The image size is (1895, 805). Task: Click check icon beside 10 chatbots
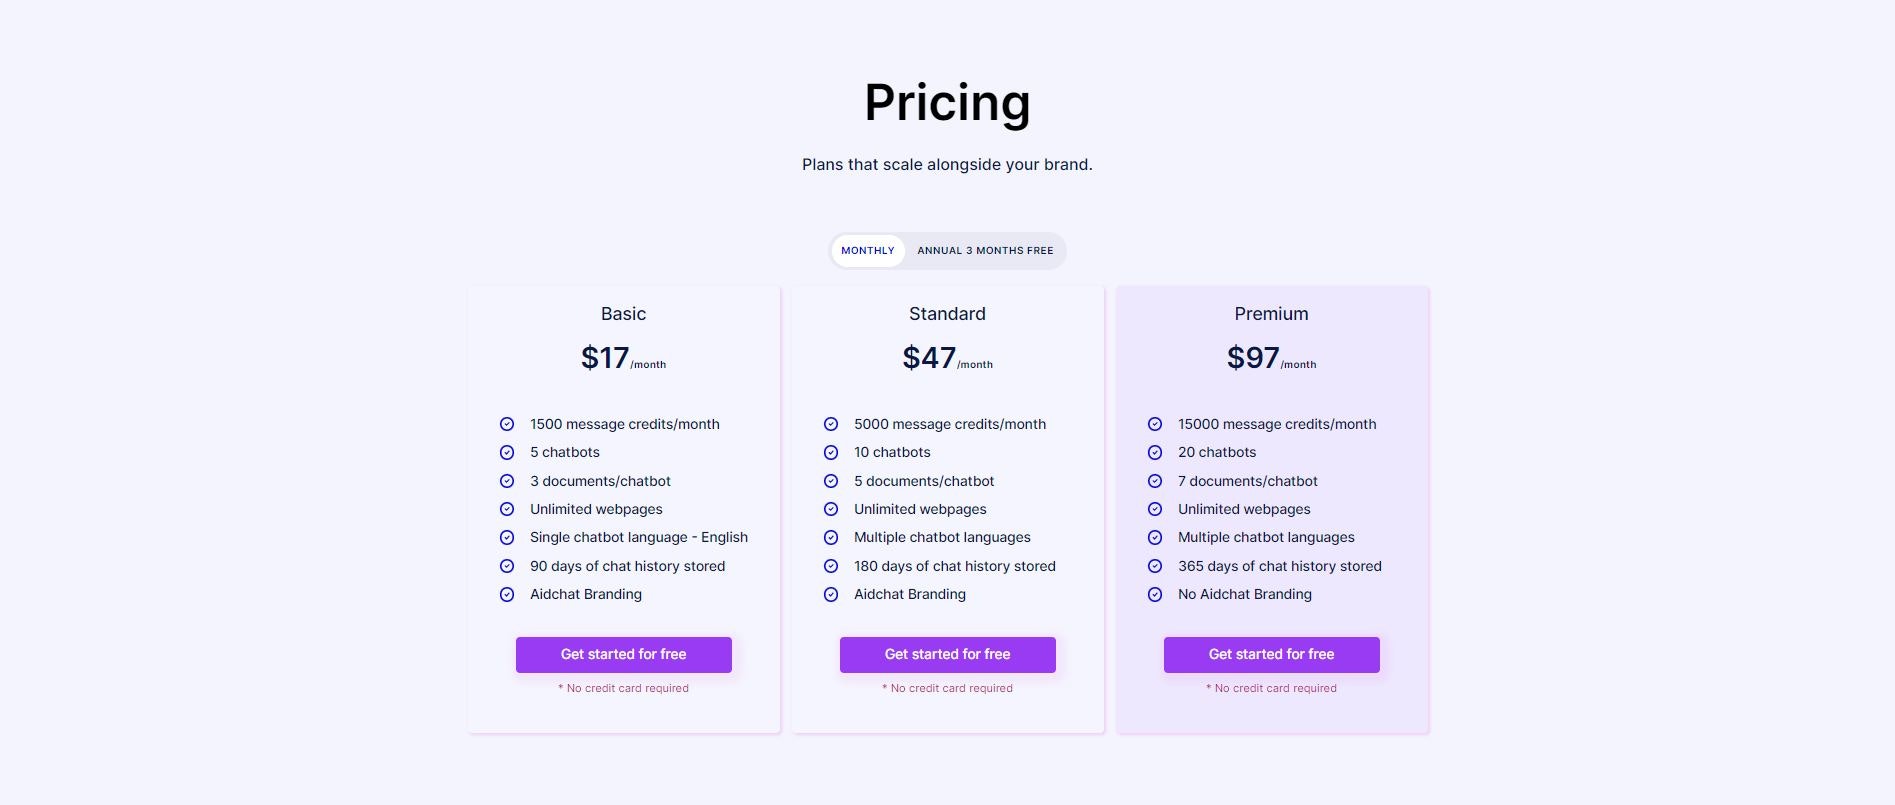point(831,453)
